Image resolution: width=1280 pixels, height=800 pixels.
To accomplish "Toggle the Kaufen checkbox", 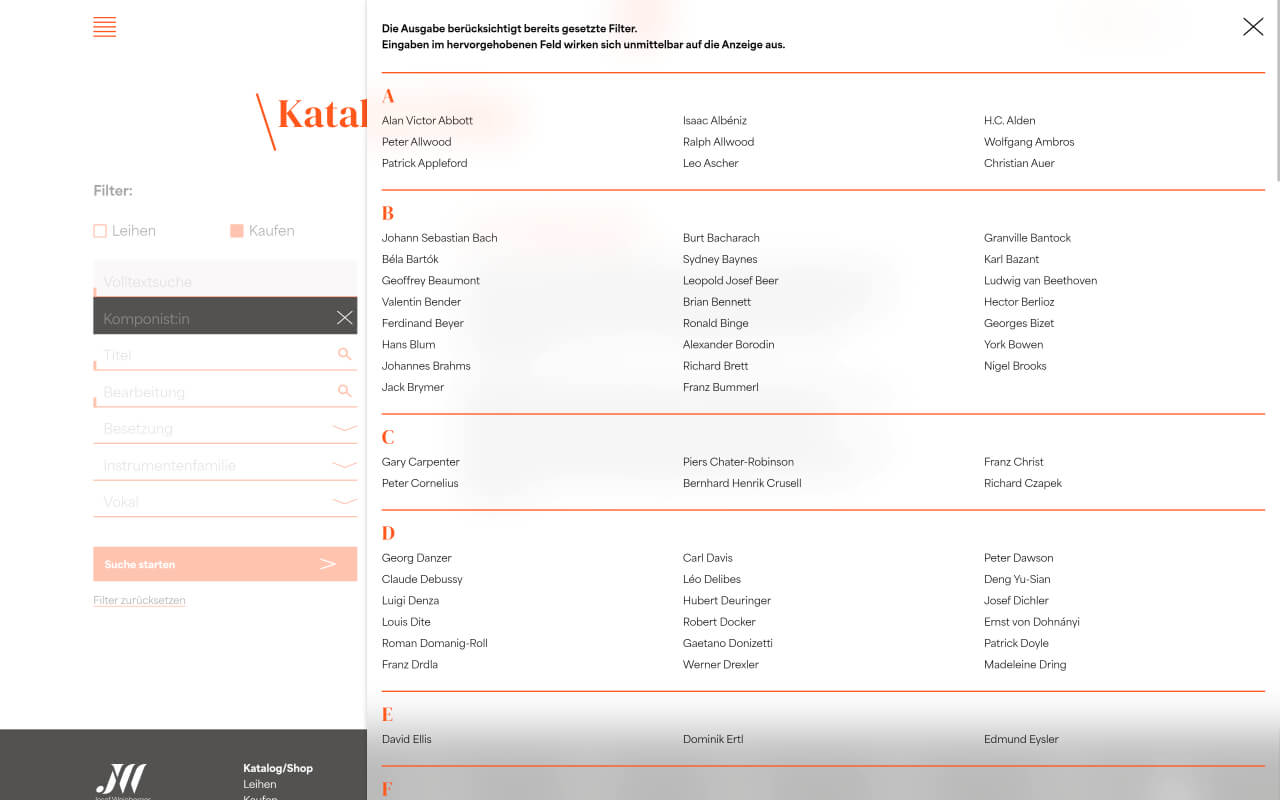I will pyautogui.click(x=237, y=231).
